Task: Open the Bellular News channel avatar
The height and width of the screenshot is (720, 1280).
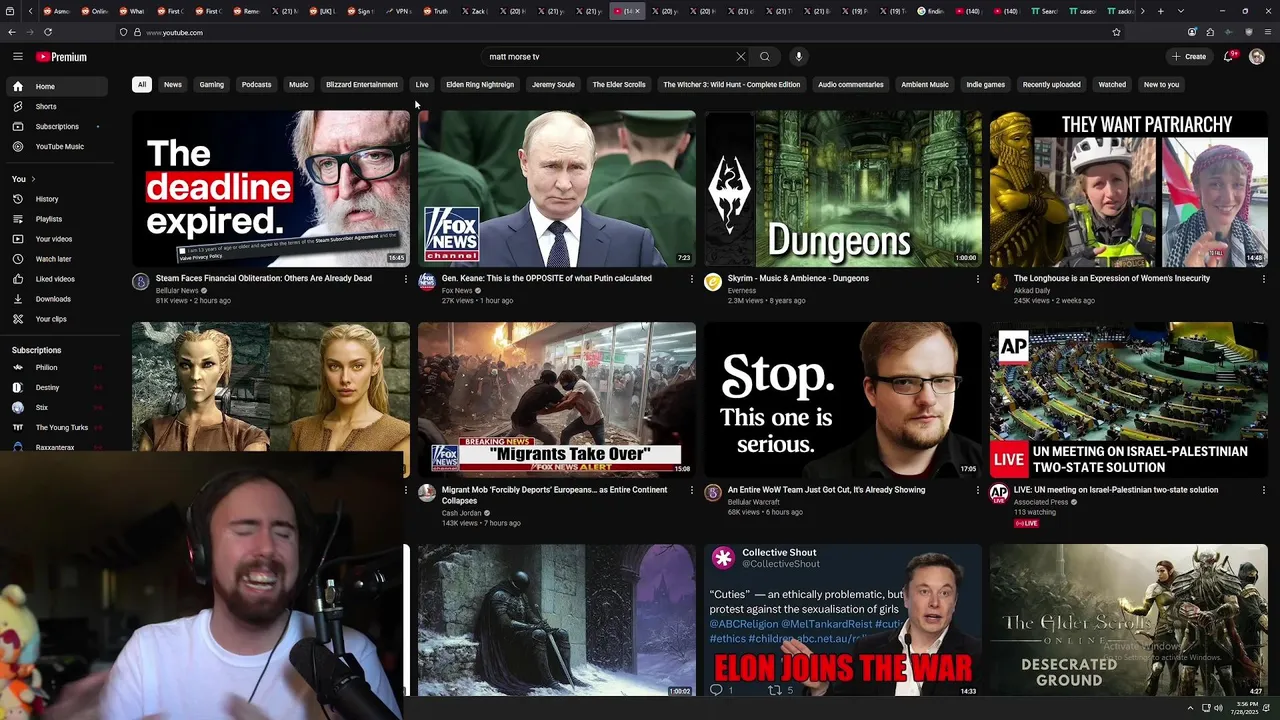Action: tap(141, 282)
